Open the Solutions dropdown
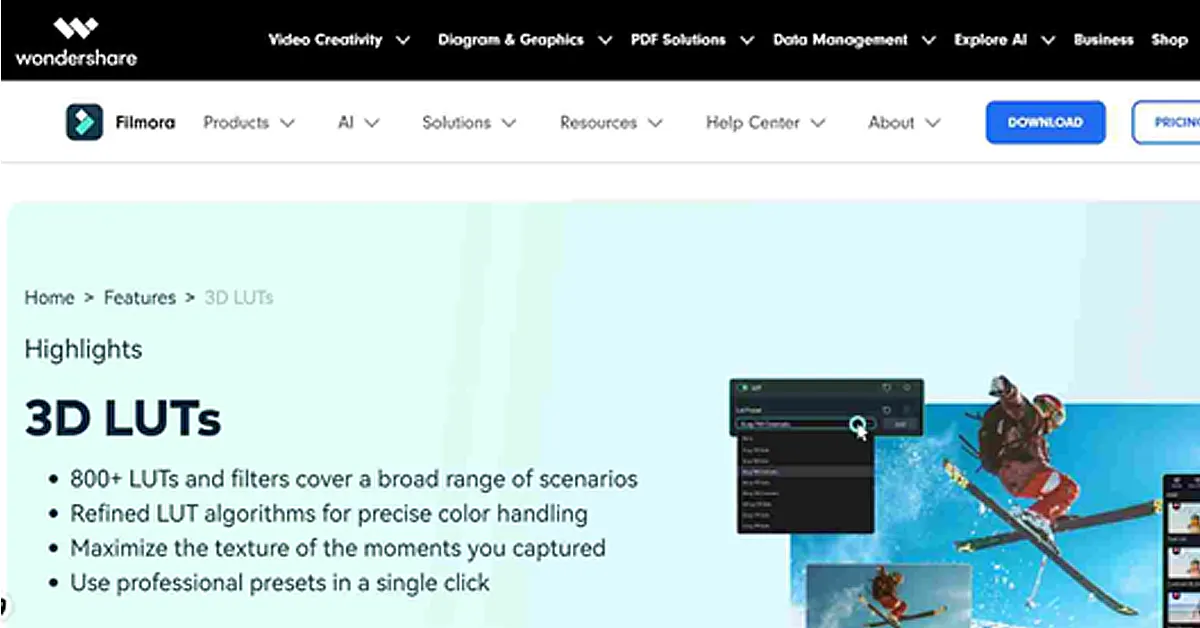This screenshot has height=628, width=1200. pos(469,123)
